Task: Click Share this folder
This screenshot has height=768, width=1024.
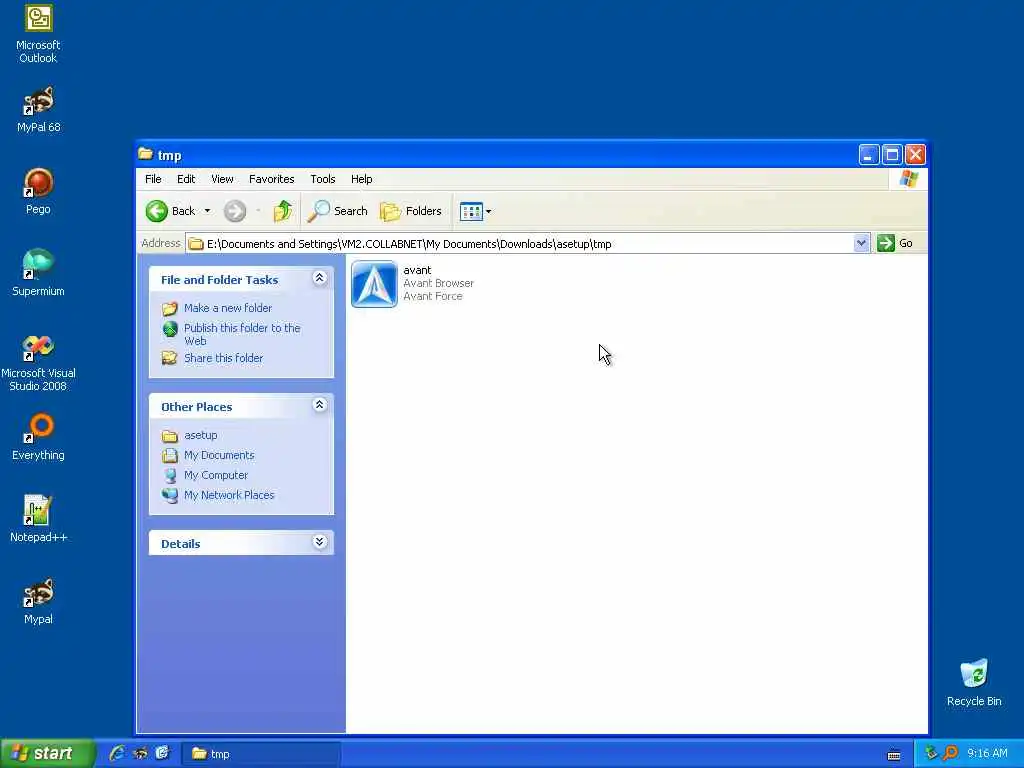Action: tap(223, 358)
